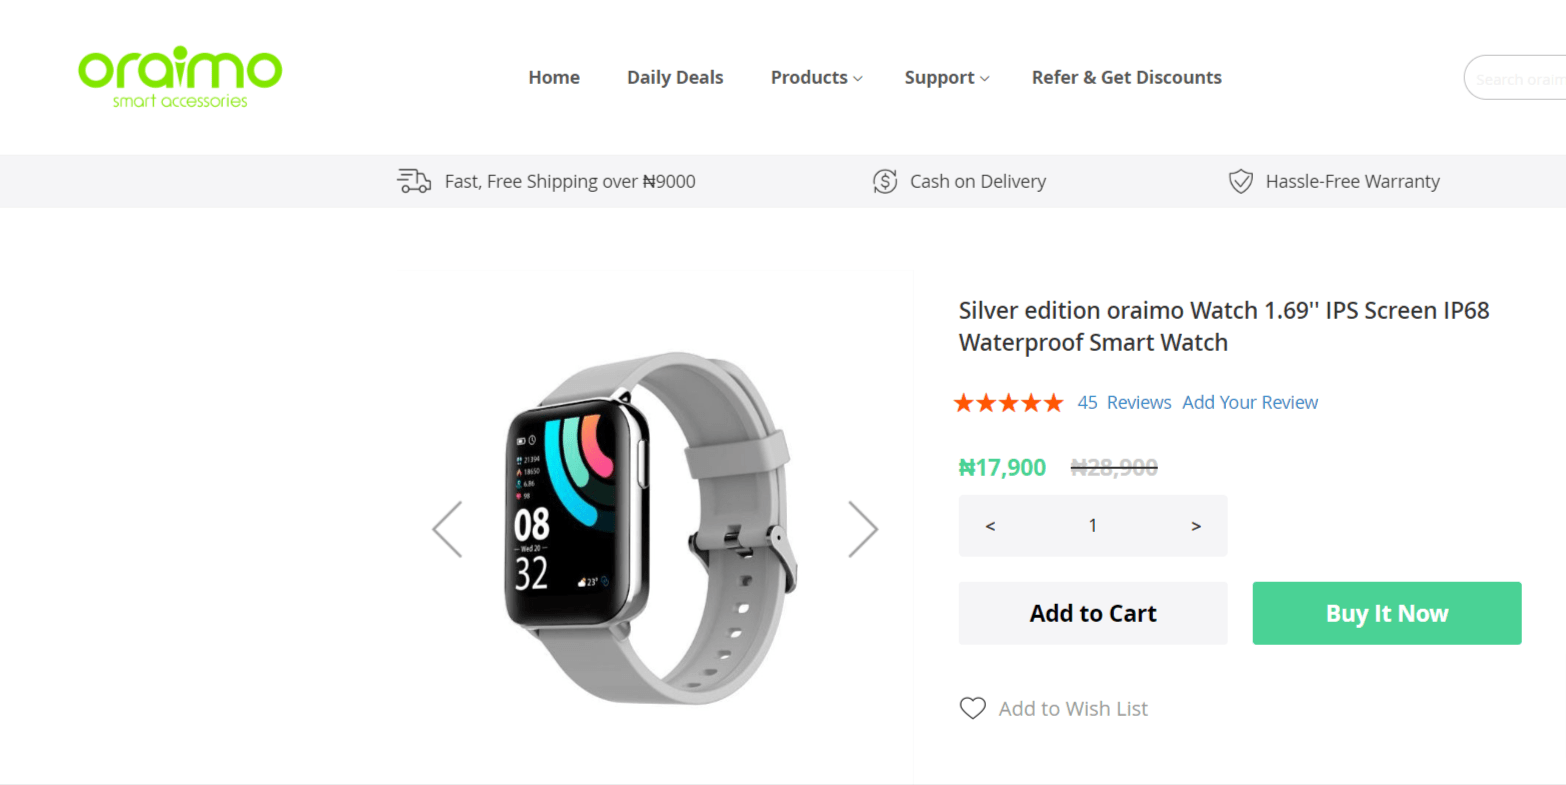1566x785 pixels.
Task: Show the next product image
Action: point(862,528)
